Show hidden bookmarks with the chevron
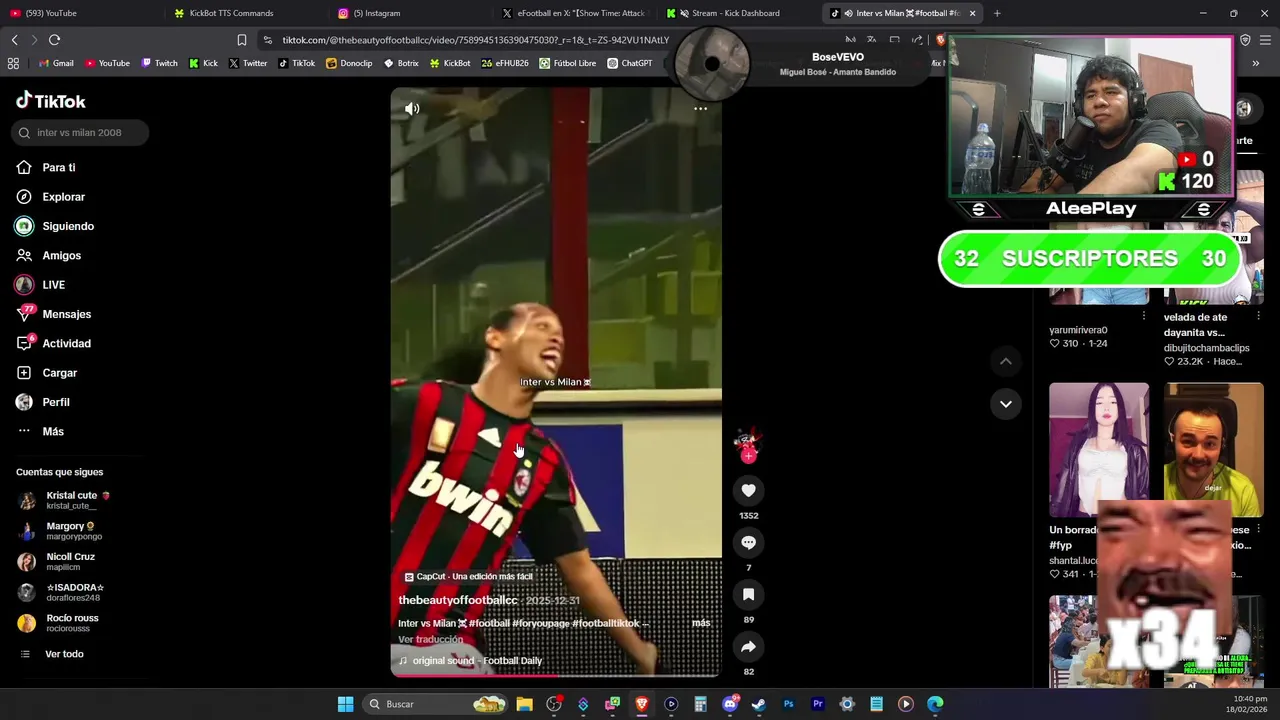 [x=1255, y=63]
